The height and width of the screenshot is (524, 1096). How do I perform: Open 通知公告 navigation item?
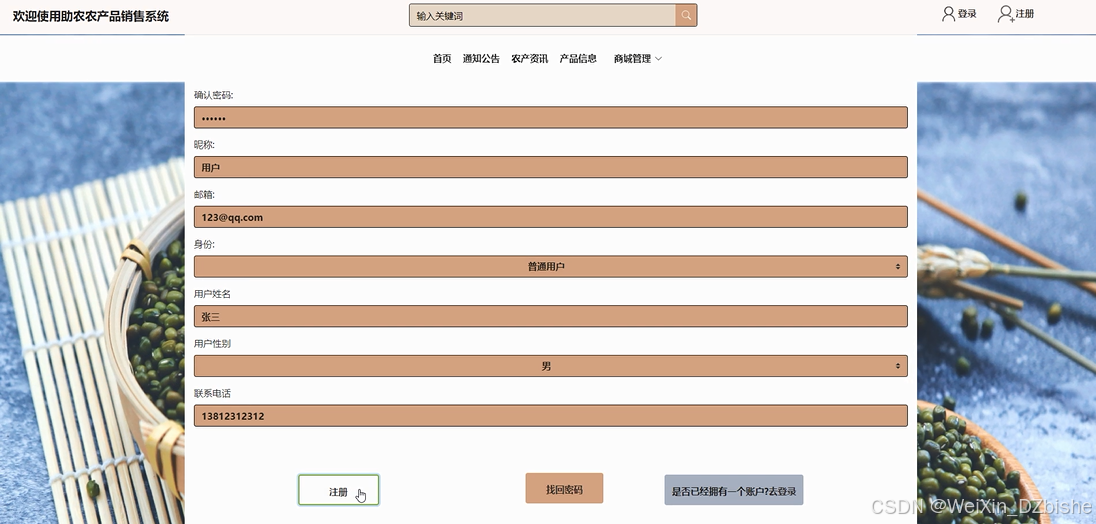pyautogui.click(x=481, y=59)
